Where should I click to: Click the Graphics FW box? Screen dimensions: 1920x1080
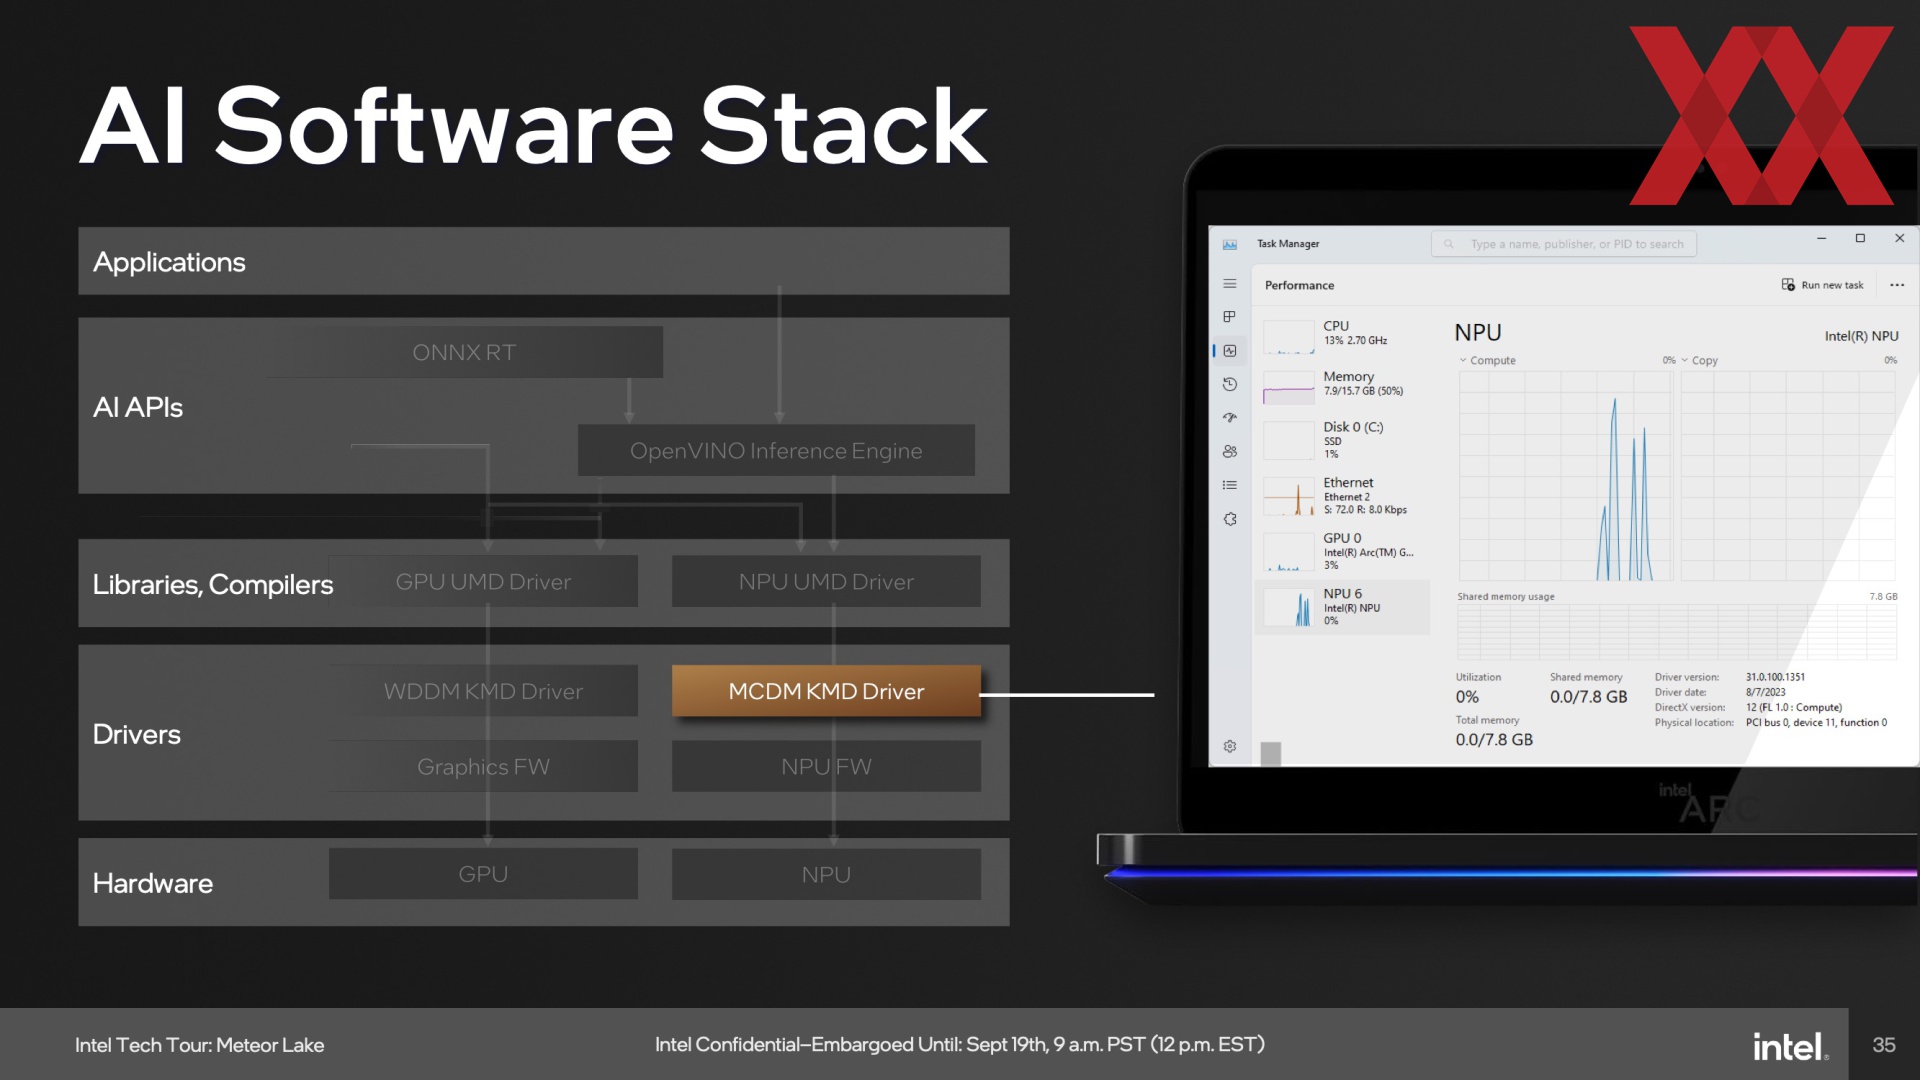click(x=483, y=766)
